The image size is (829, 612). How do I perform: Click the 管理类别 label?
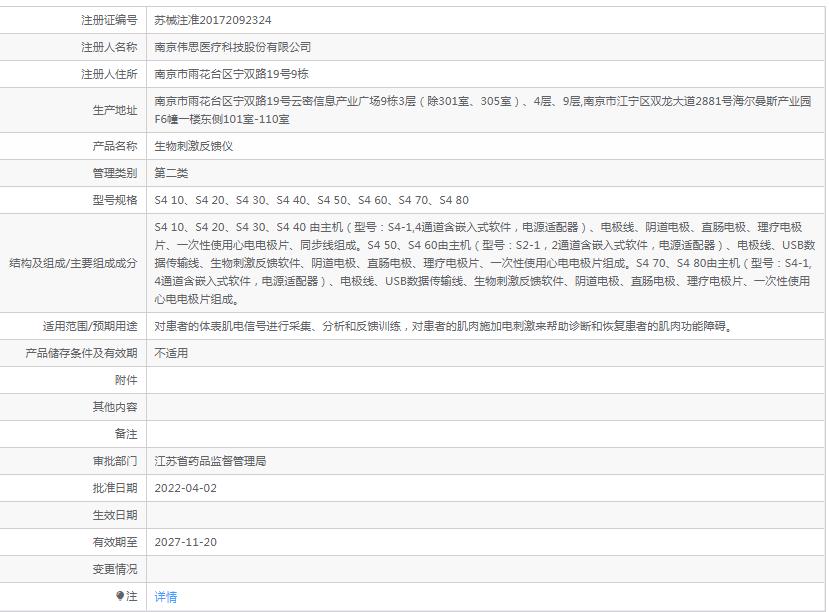(115, 173)
